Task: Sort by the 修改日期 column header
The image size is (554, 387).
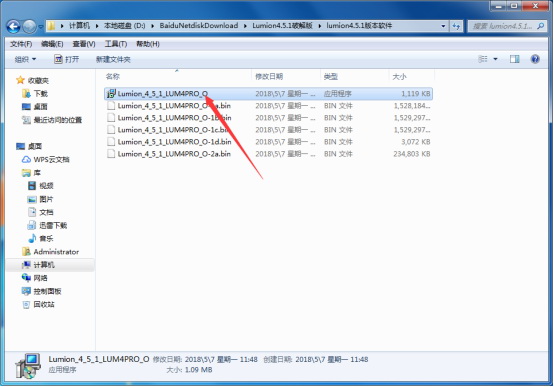Action: pyautogui.click(x=269, y=76)
